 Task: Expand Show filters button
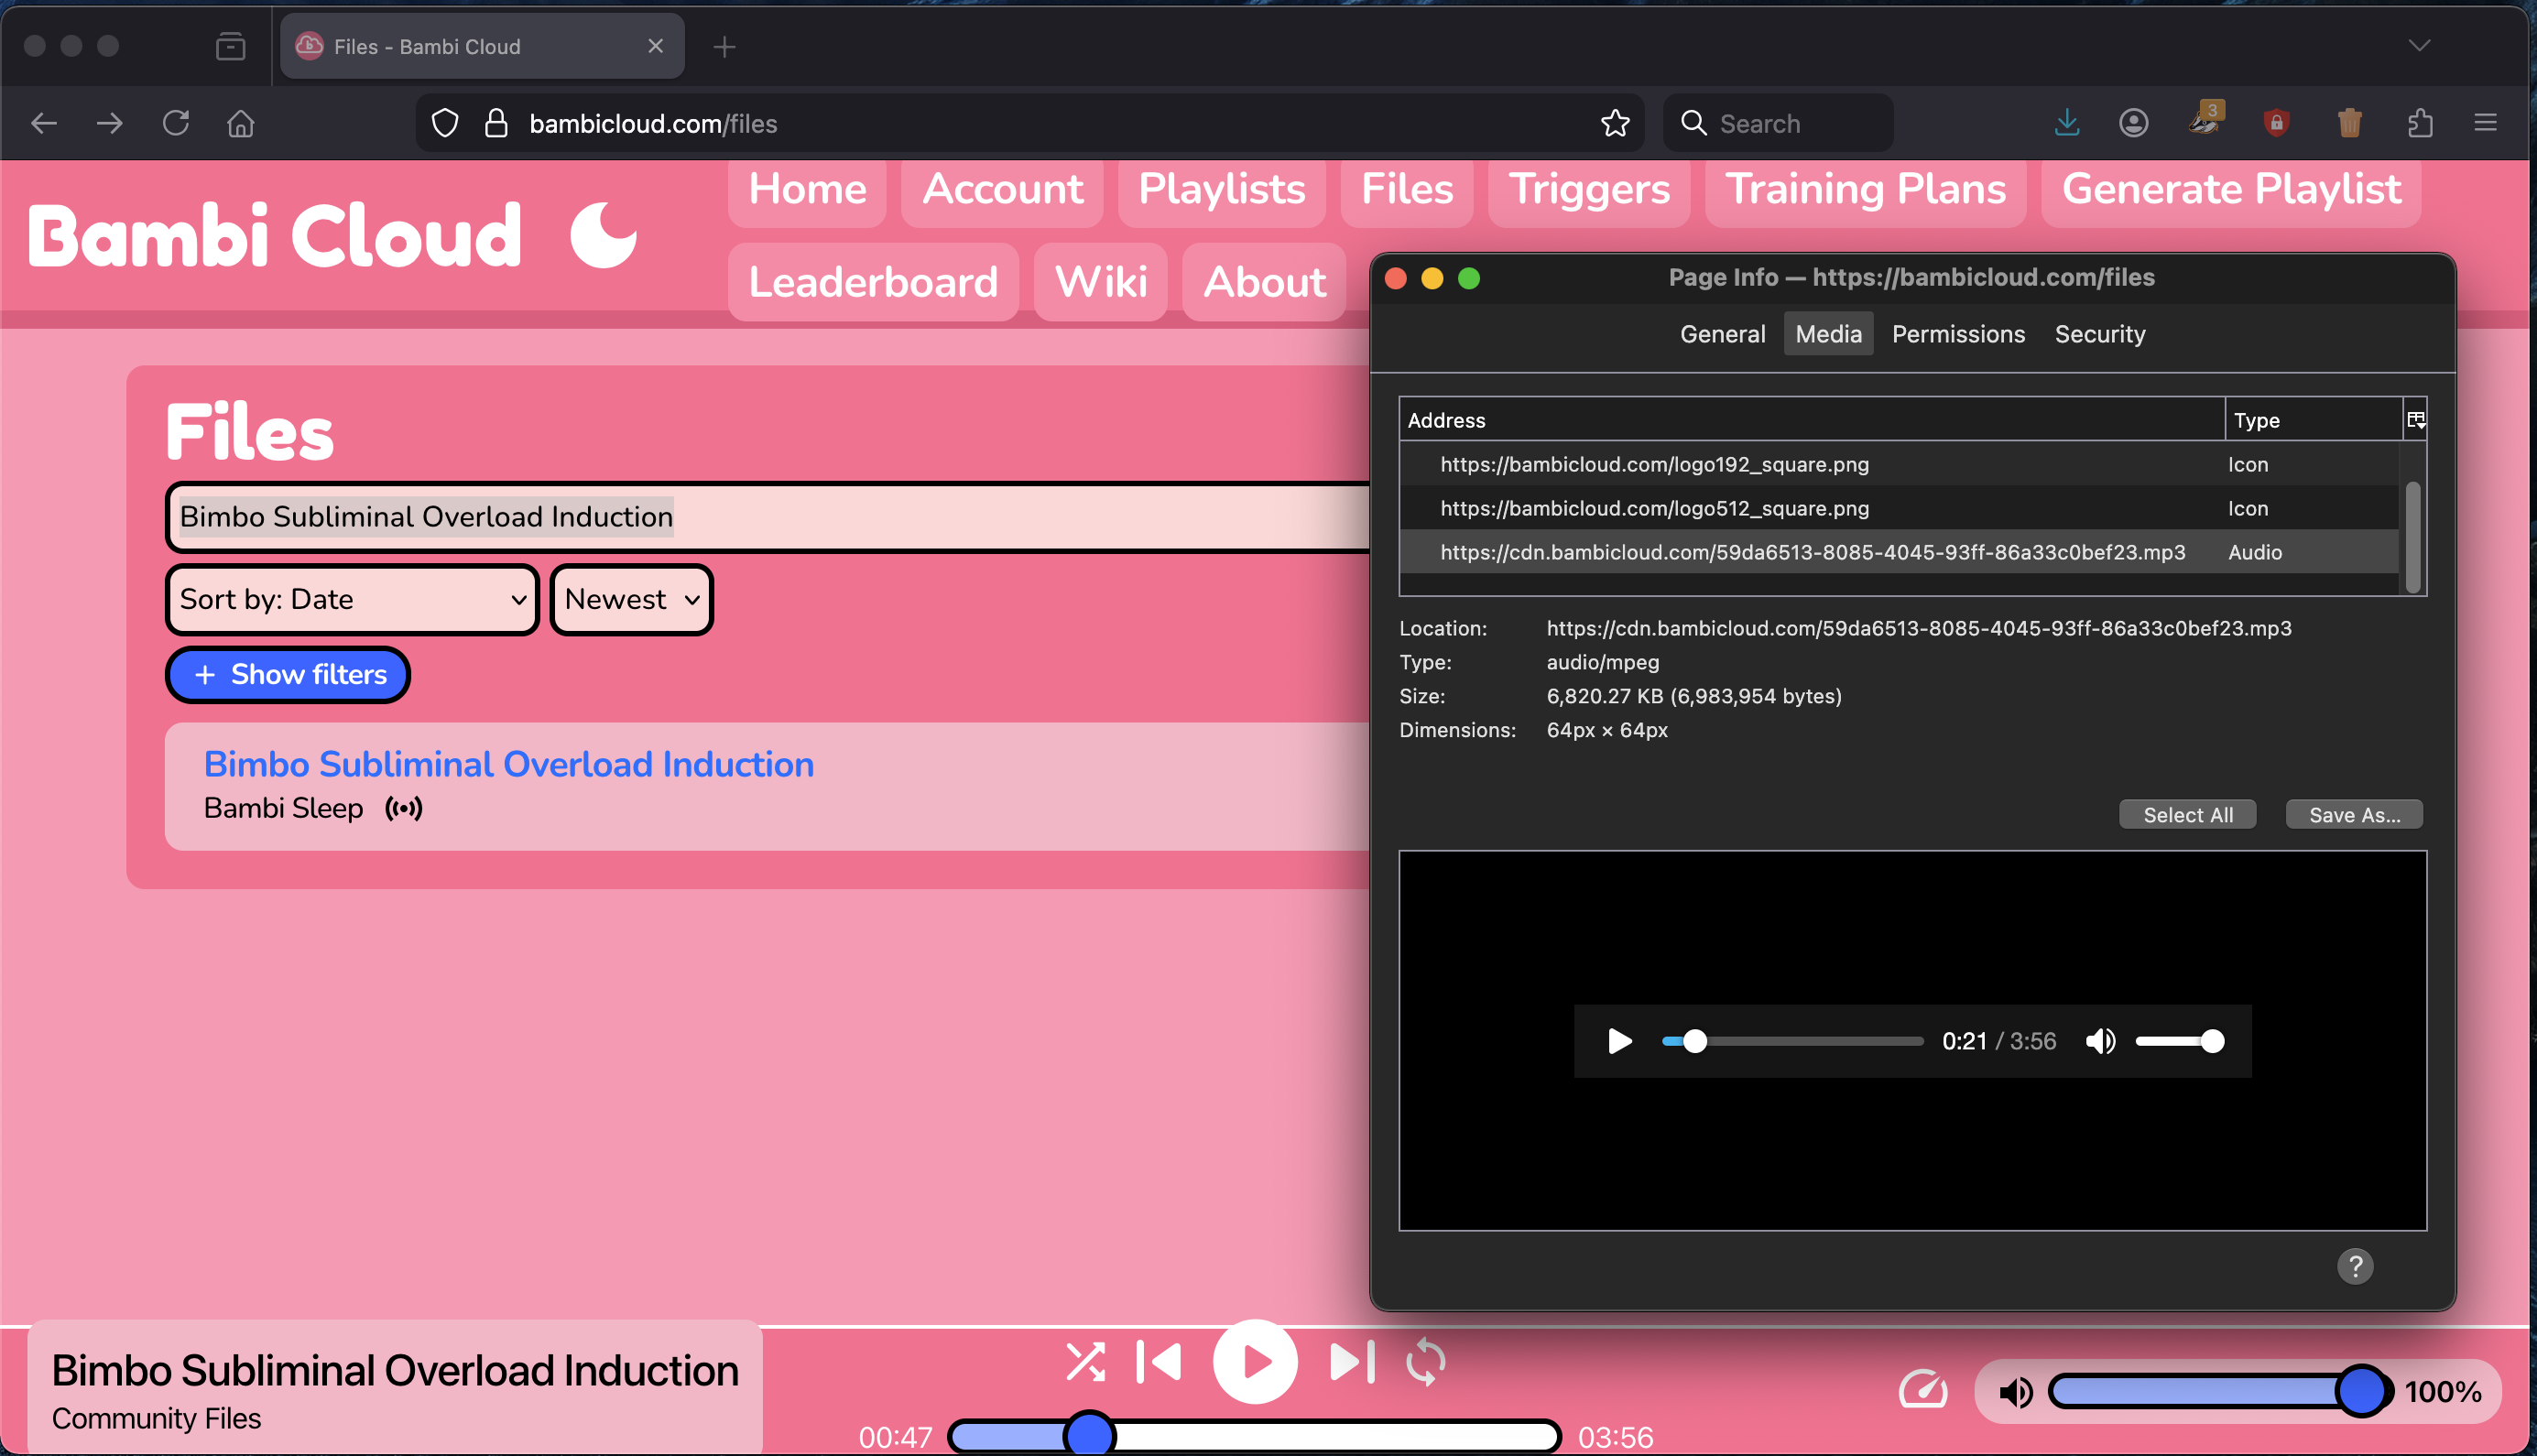288,675
